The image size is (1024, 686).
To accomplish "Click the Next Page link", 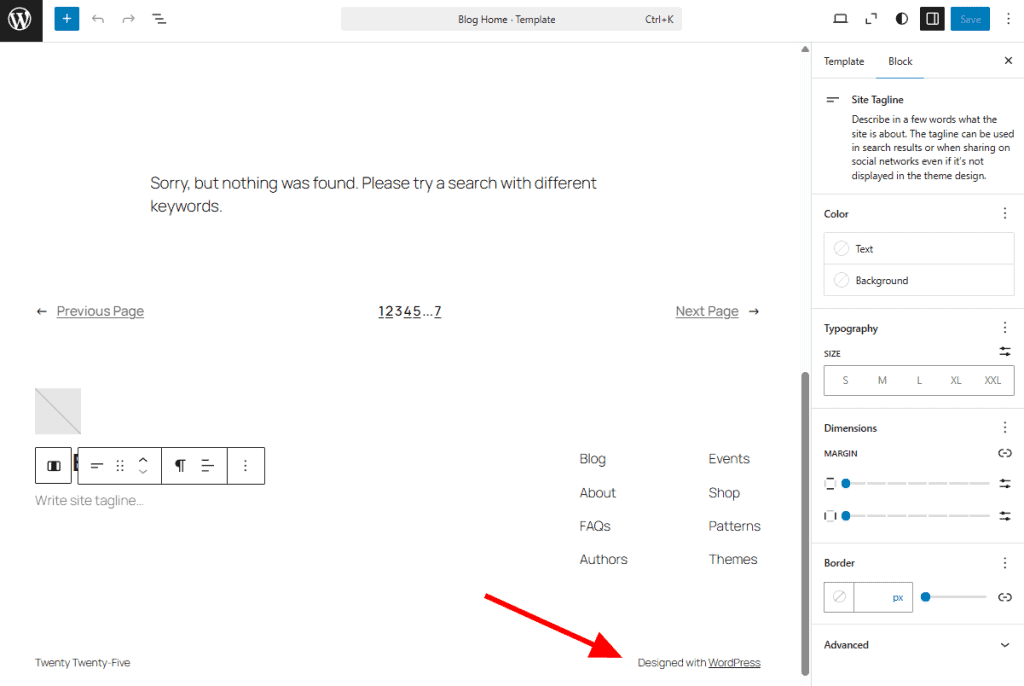I will 707,311.
